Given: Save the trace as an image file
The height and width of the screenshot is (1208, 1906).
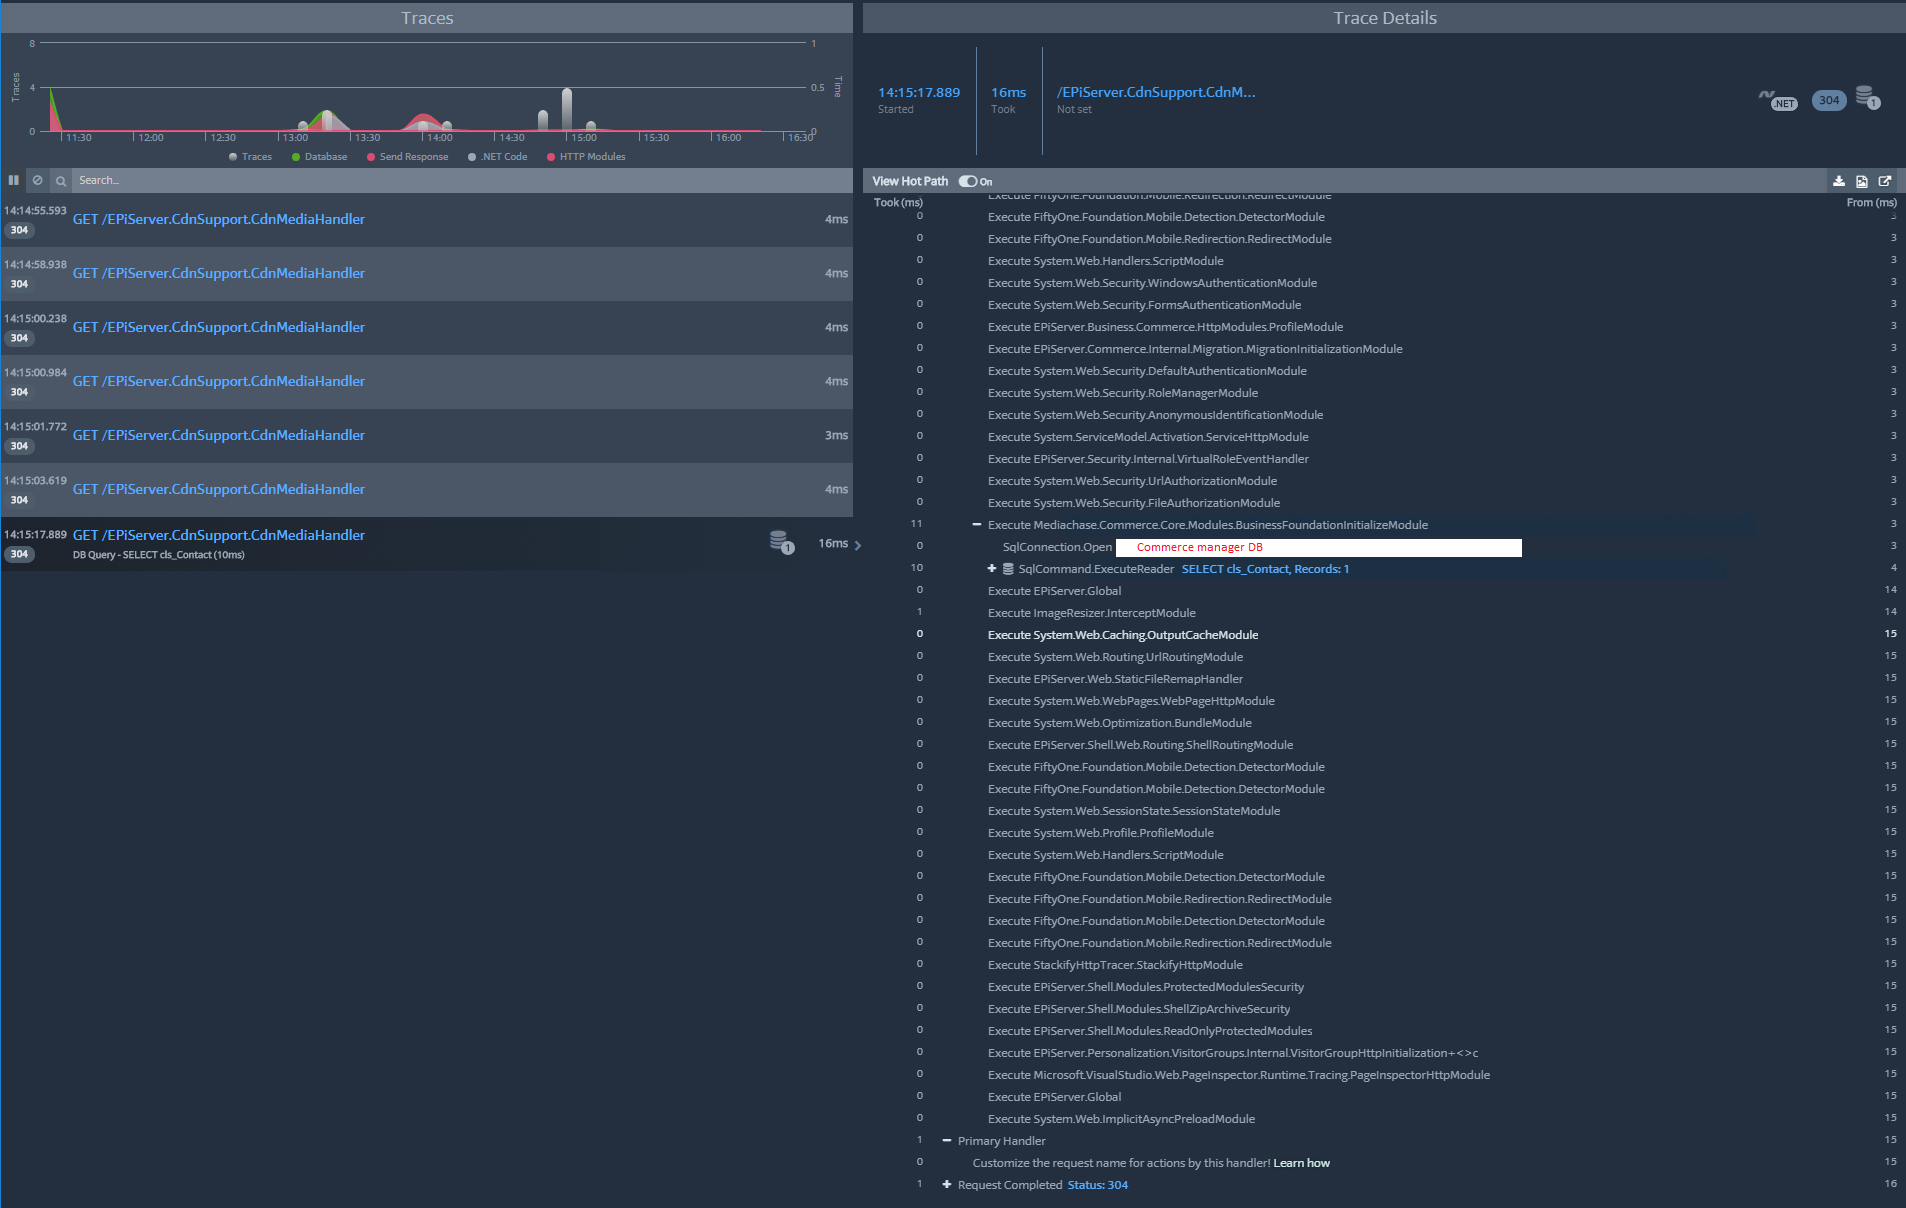Looking at the screenshot, I should [x=1861, y=181].
